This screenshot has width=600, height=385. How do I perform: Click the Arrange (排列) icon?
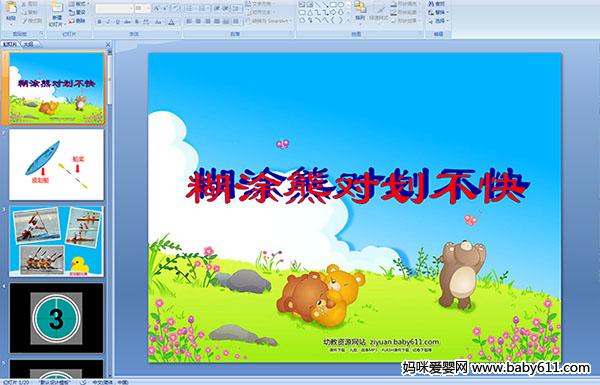(360, 11)
